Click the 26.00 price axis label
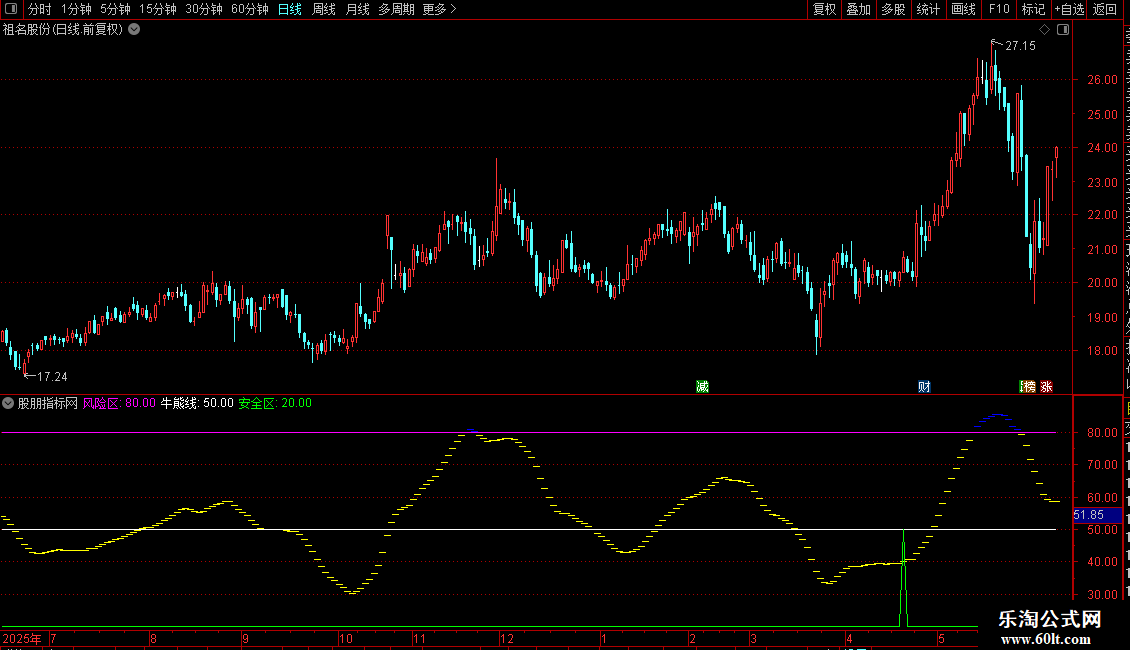The width and height of the screenshot is (1130, 650). pos(1103,80)
